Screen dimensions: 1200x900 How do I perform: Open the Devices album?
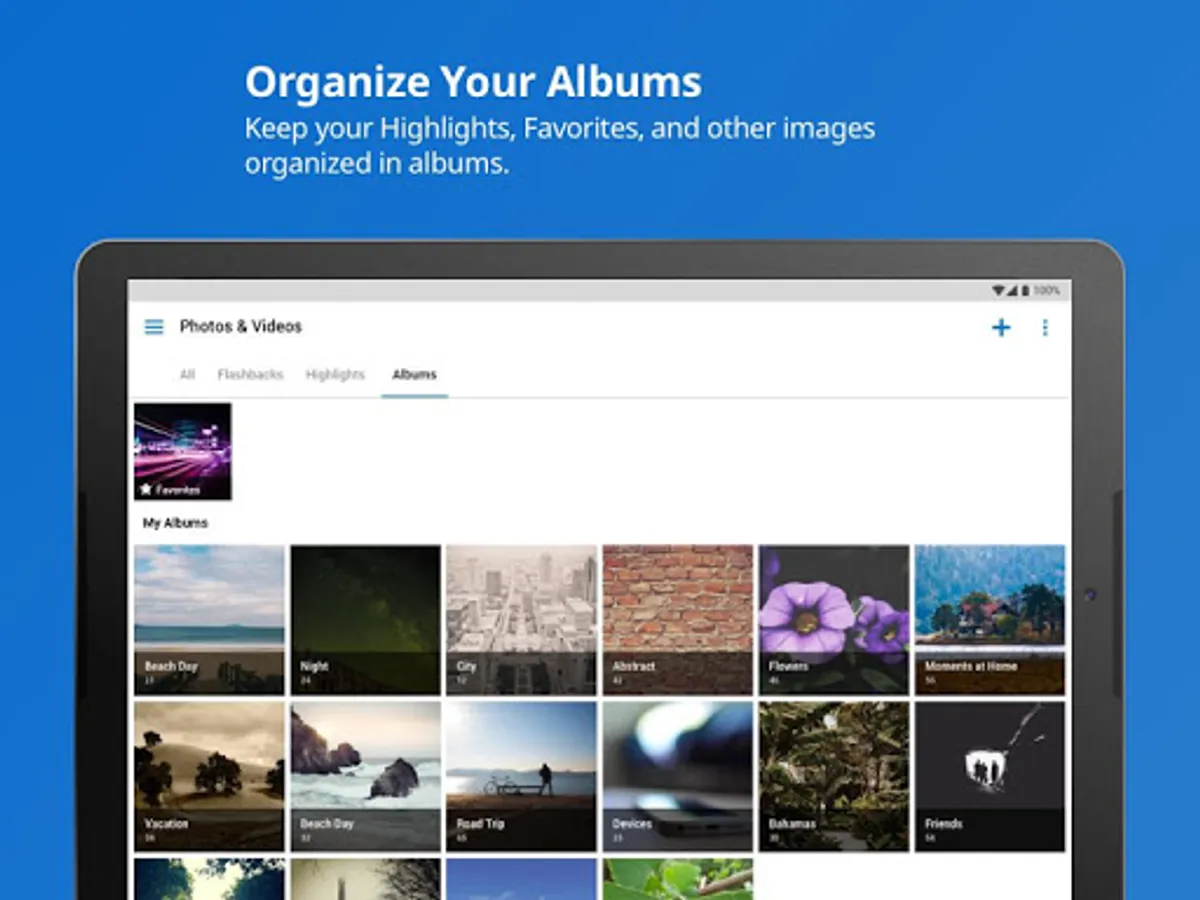[677, 776]
